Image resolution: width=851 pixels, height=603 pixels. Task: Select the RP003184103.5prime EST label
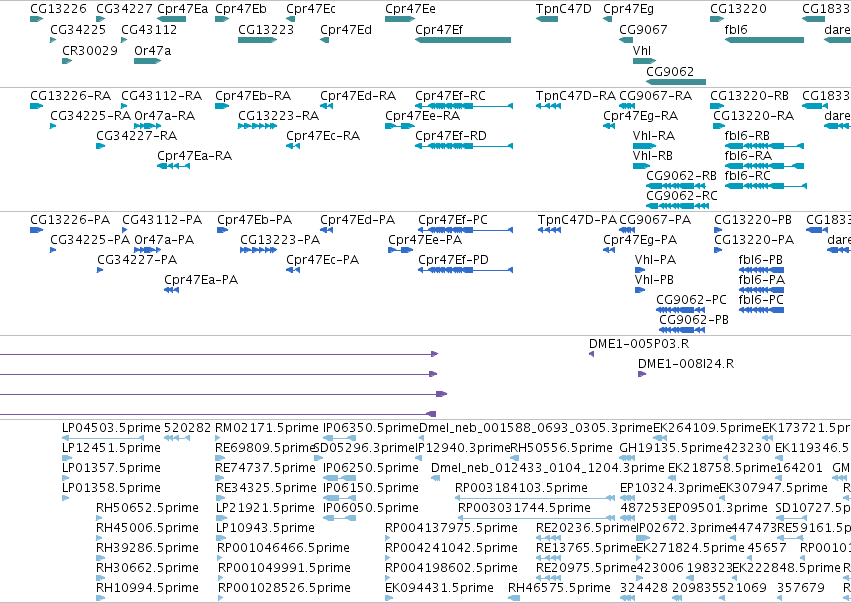521,488
